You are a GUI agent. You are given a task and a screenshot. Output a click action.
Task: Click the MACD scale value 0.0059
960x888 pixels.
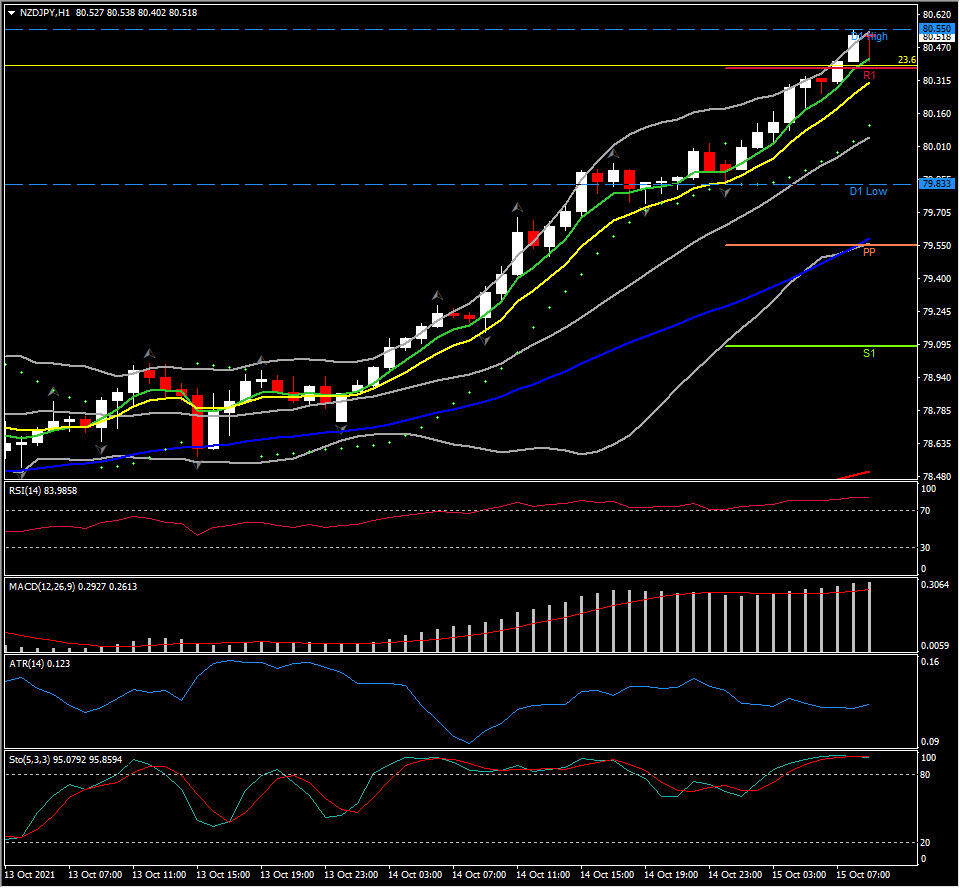point(936,645)
